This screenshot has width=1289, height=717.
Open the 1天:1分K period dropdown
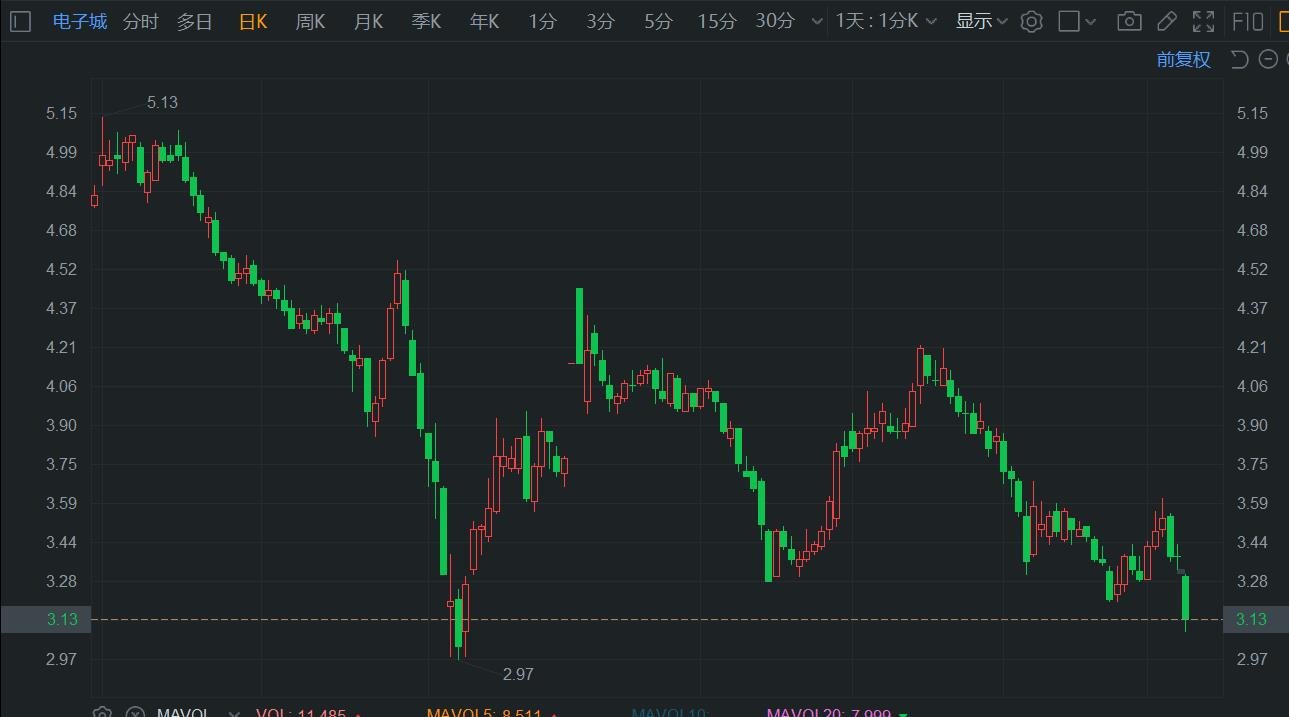[886, 21]
